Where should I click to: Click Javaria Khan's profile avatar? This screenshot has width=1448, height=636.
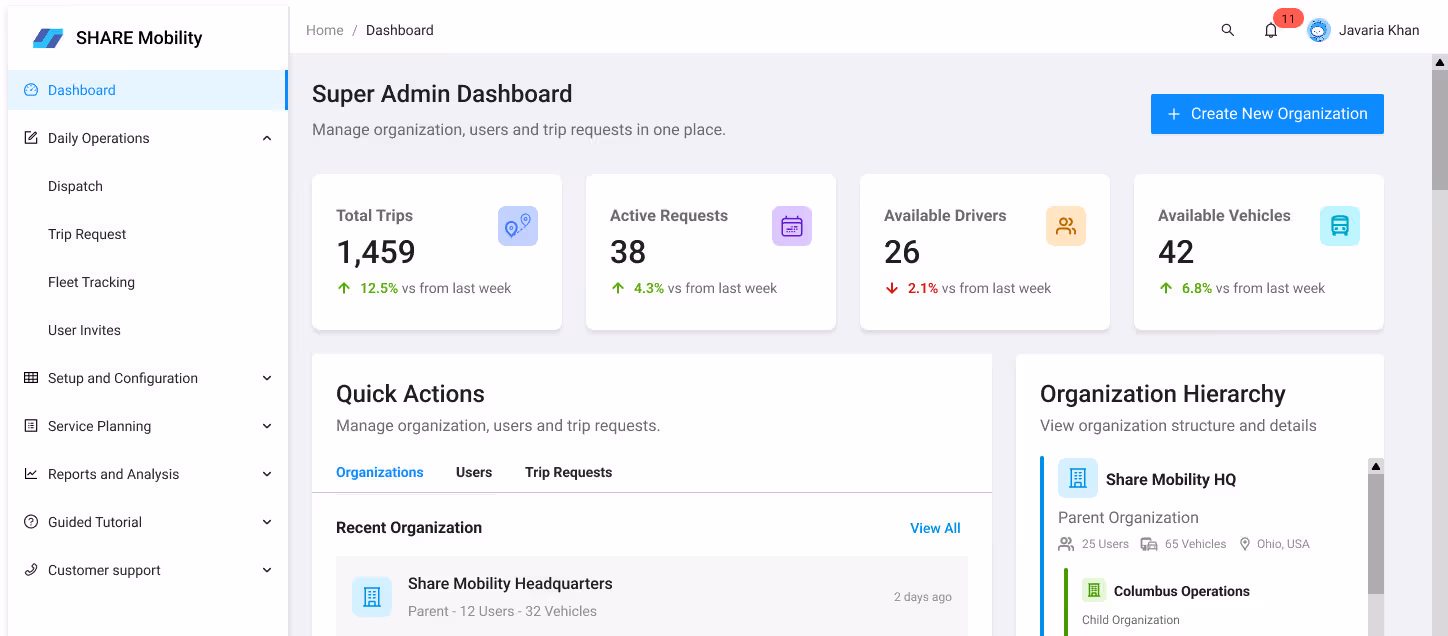point(1318,30)
